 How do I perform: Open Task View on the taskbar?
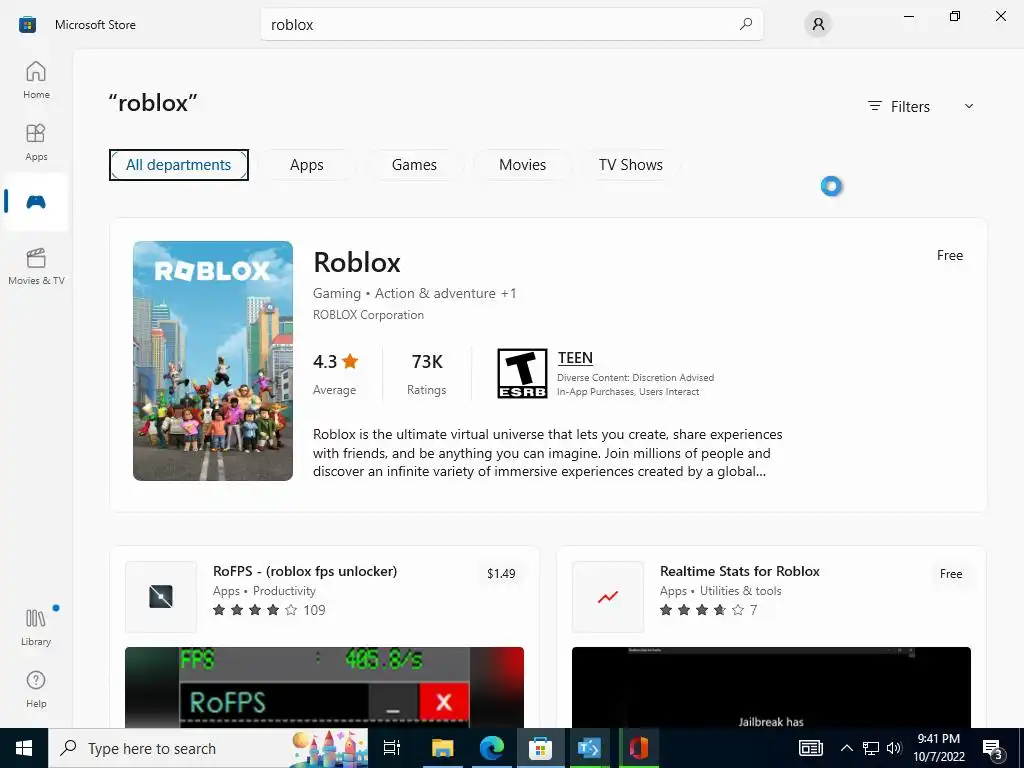click(x=392, y=748)
